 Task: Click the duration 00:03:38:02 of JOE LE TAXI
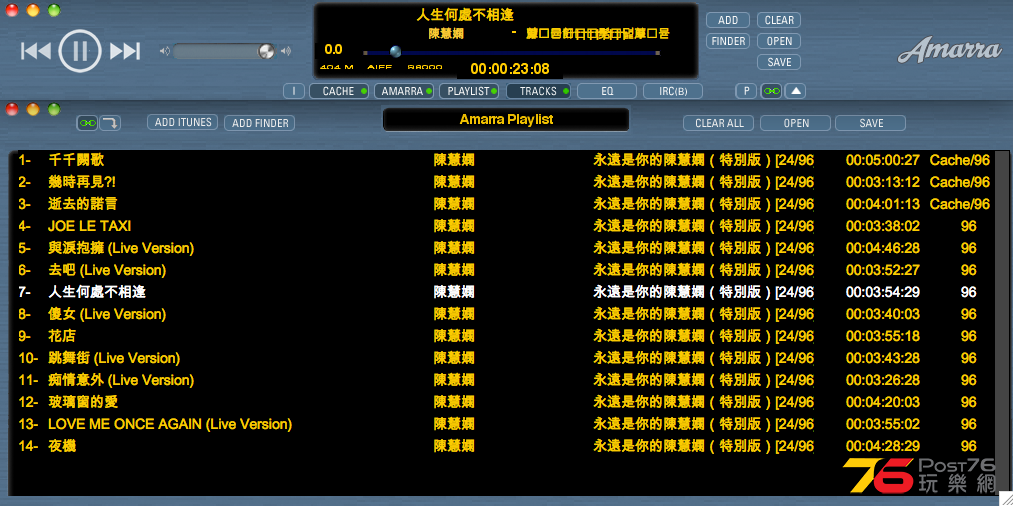(x=882, y=226)
